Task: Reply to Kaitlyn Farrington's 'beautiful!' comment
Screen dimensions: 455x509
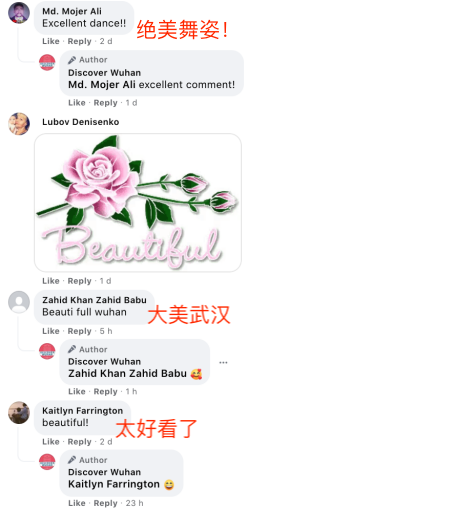Action: point(79,442)
